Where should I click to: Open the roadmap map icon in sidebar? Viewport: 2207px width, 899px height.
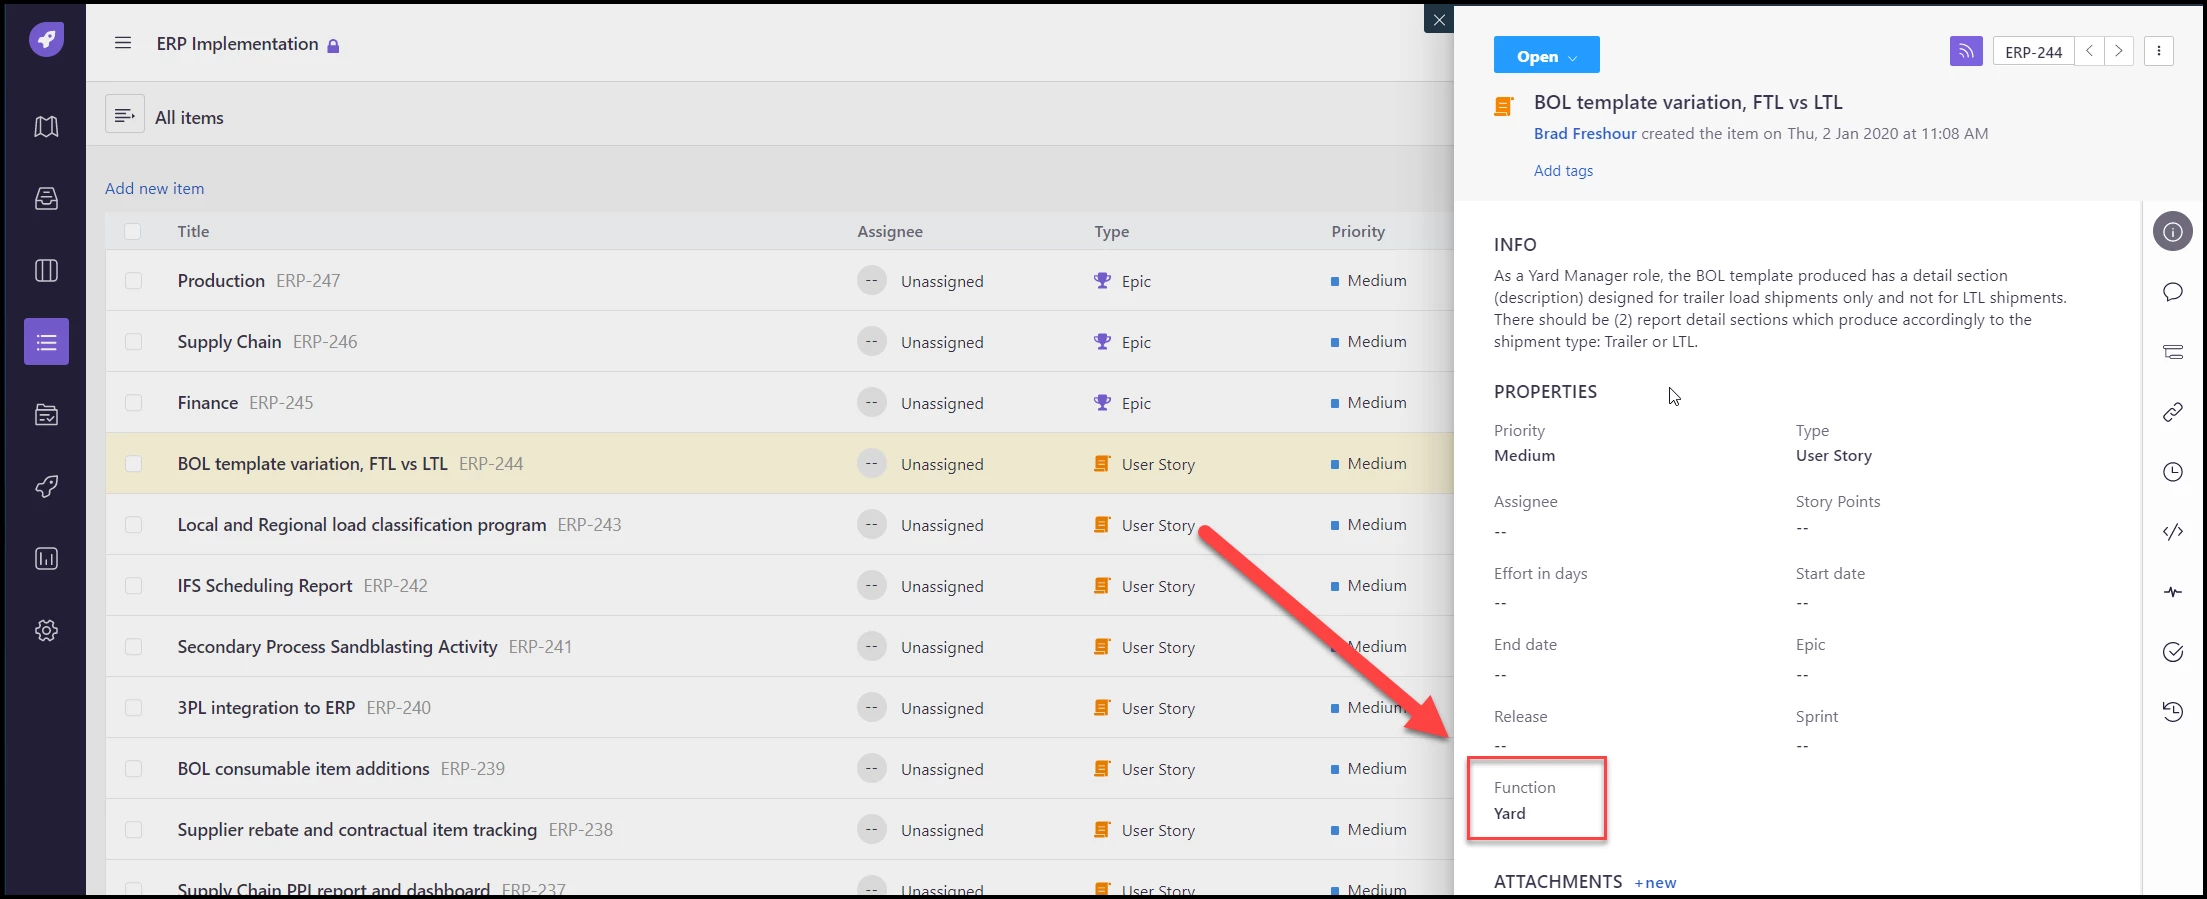[x=46, y=127]
